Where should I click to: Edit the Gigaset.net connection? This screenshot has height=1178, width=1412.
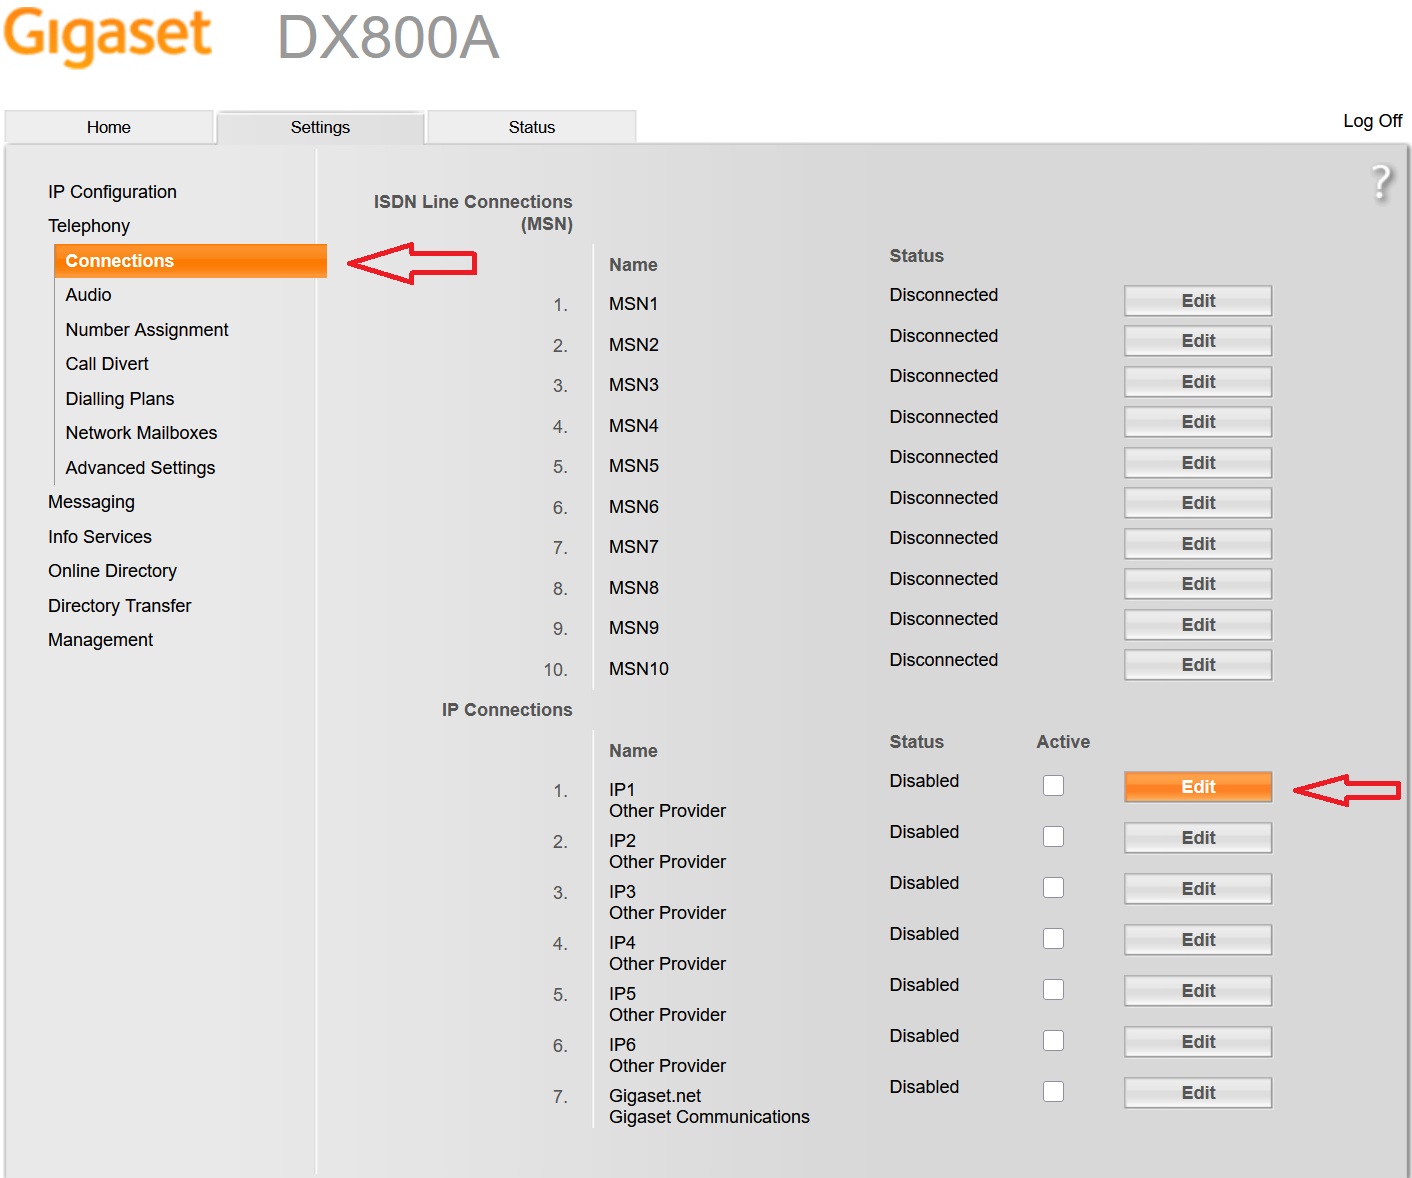tap(1197, 1093)
